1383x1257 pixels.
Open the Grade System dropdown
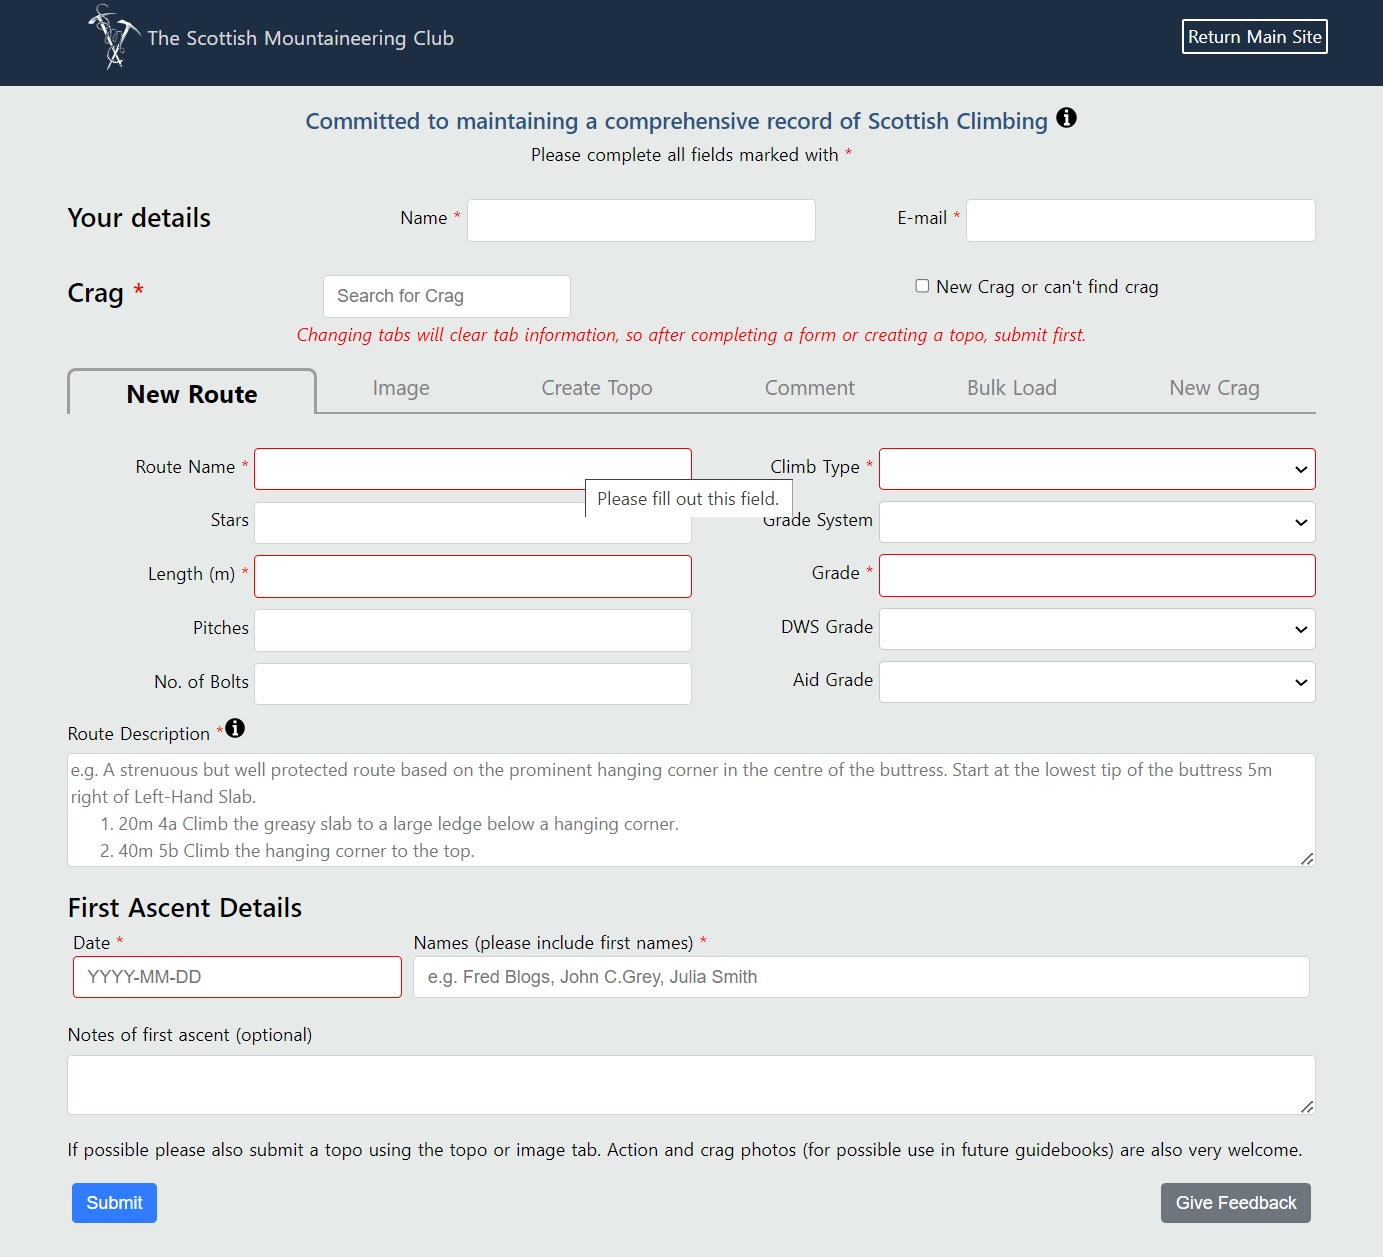click(x=1097, y=522)
